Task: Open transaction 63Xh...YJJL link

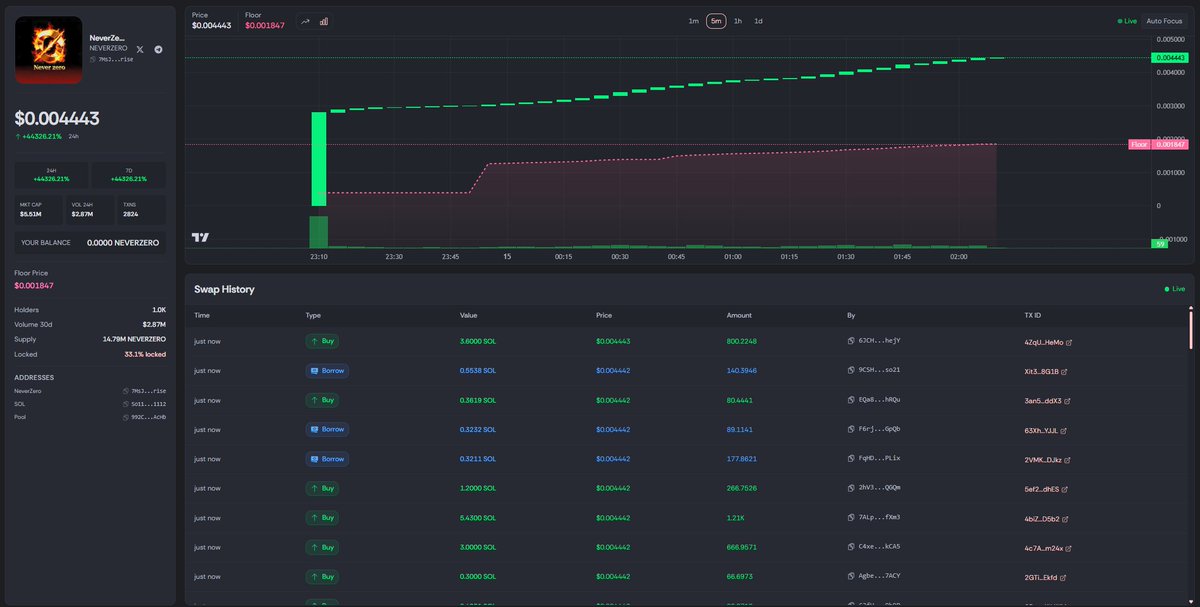Action: pos(1046,430)
